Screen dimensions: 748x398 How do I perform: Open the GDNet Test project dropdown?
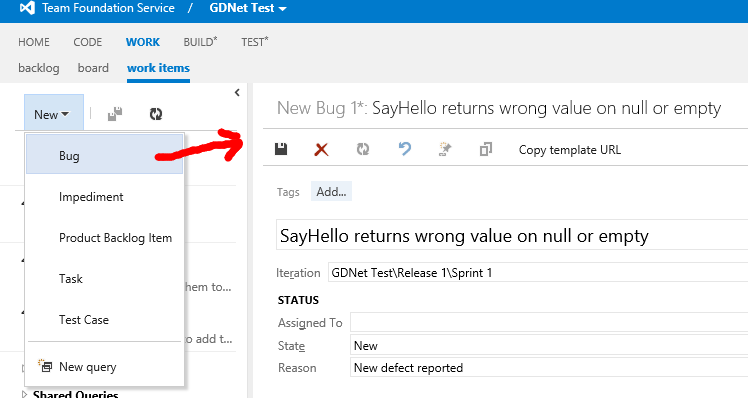click(x=248, y=8)
